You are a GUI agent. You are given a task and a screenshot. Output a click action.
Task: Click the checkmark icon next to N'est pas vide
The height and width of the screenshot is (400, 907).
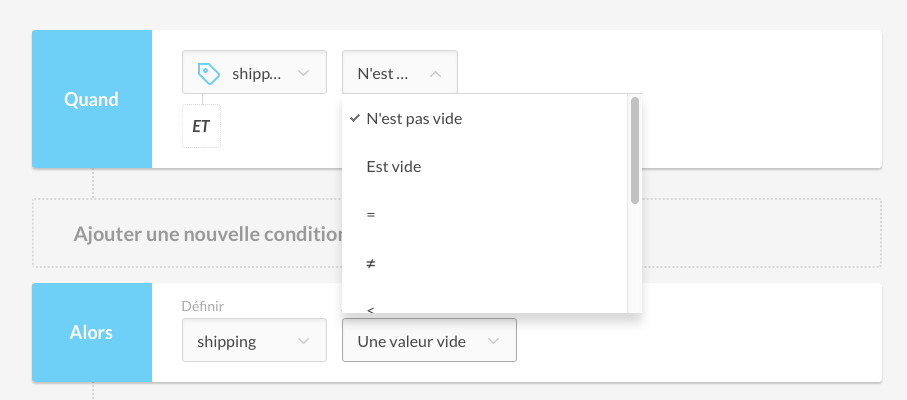[355, 118]
